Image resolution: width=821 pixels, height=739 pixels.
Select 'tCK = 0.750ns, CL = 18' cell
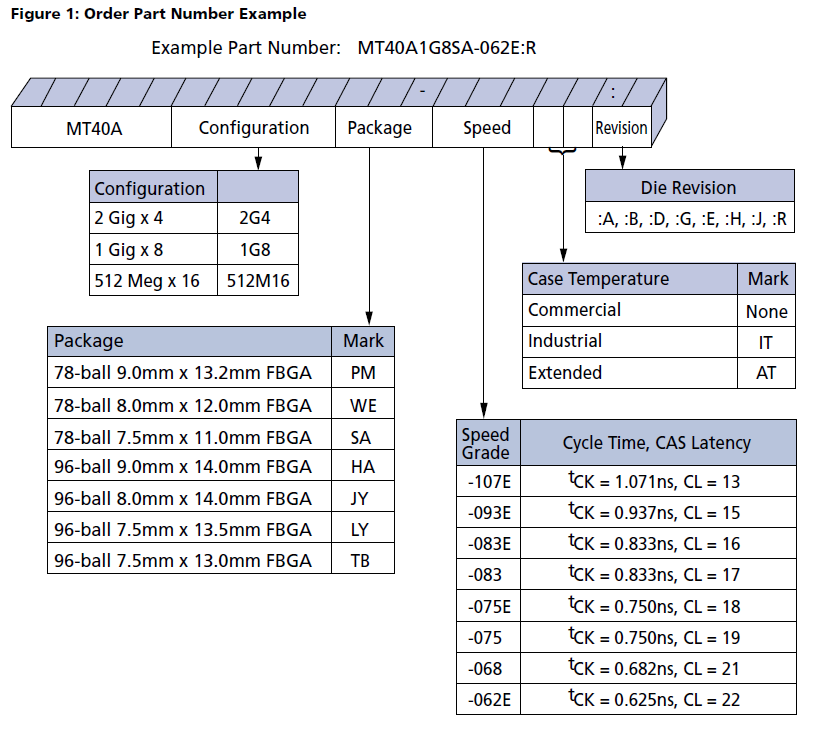pyautogui.click(x=658, y=606)
